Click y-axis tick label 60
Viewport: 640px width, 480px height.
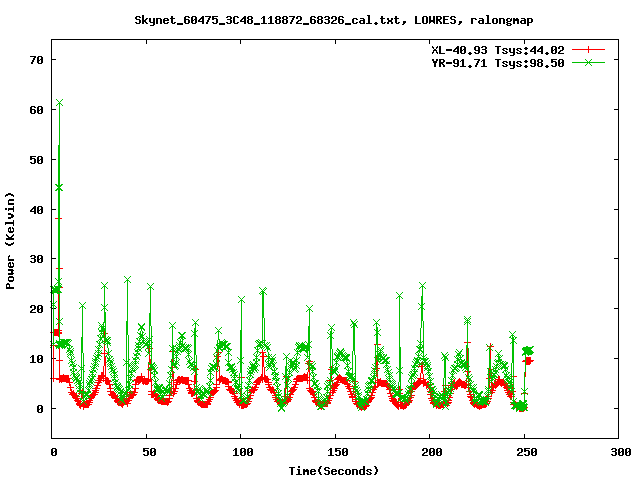coord(36,110)
